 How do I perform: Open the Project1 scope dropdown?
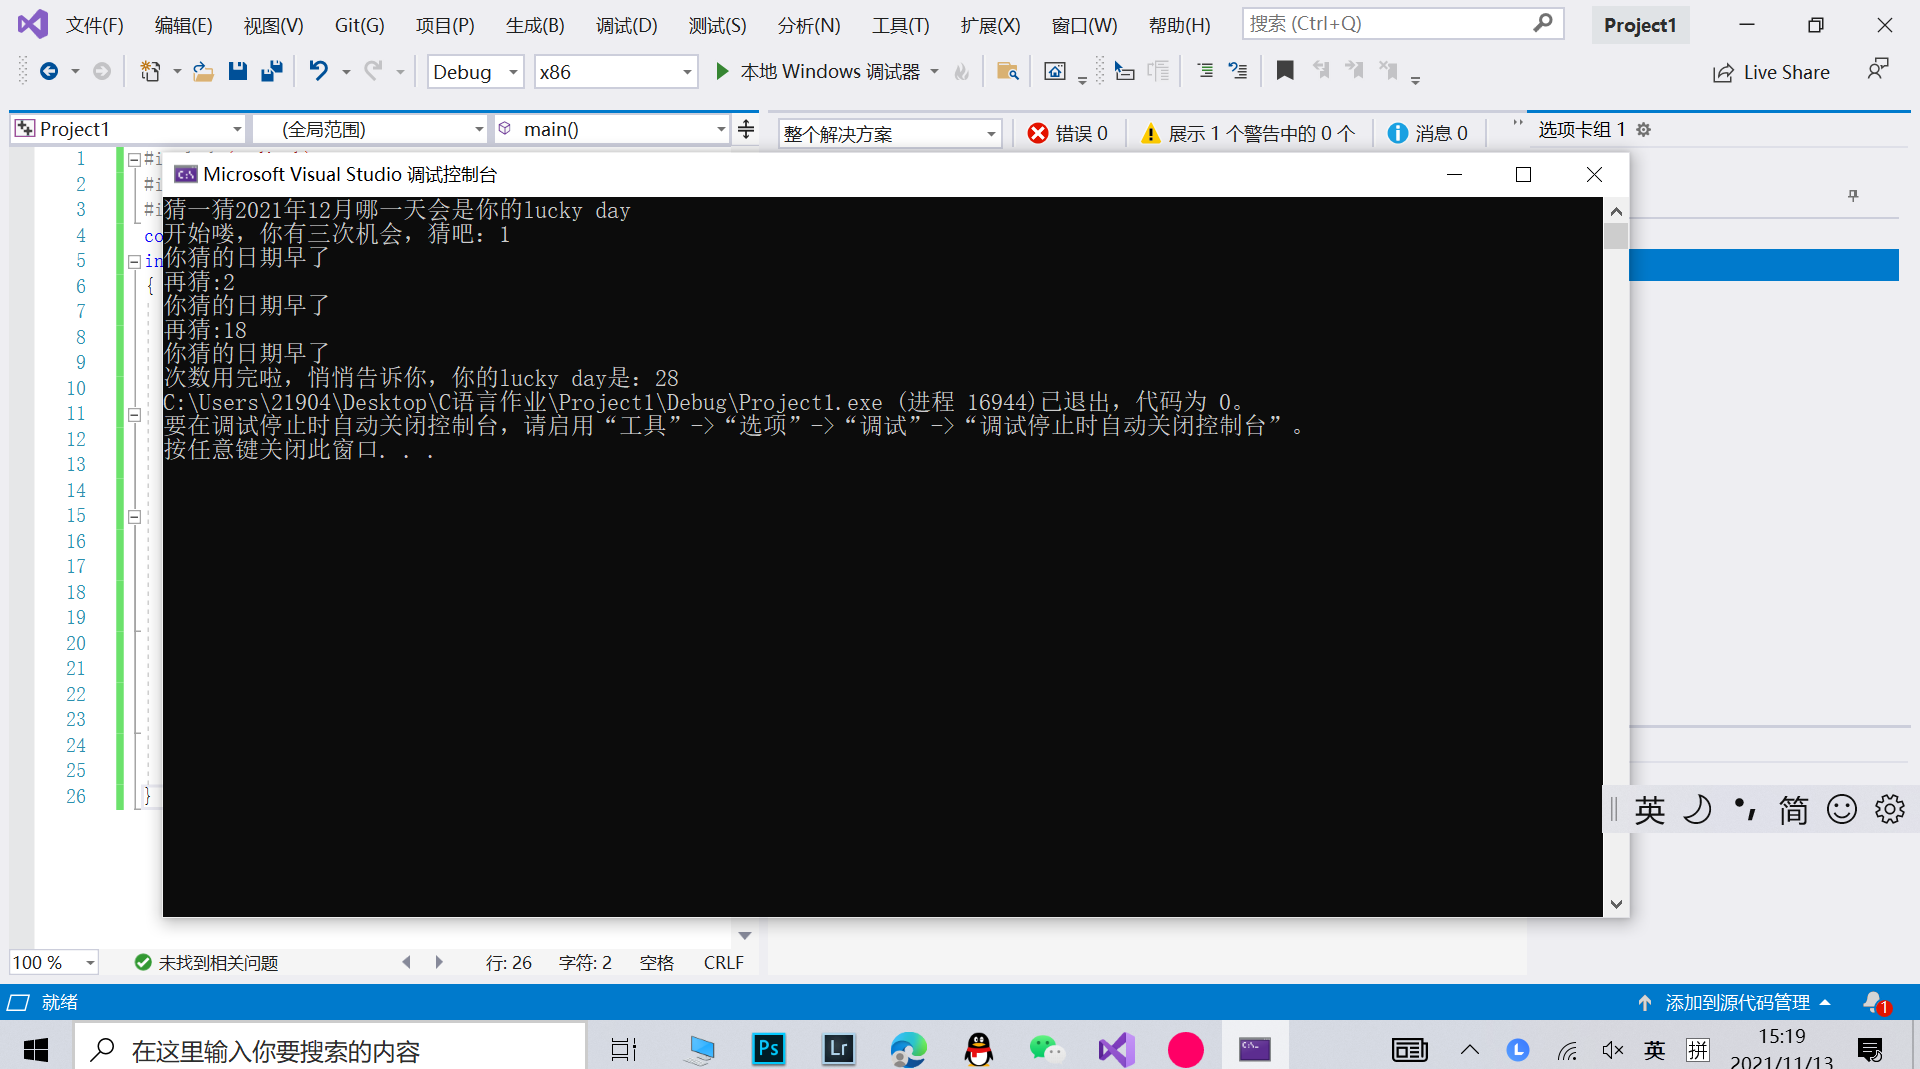click(128, 129)
